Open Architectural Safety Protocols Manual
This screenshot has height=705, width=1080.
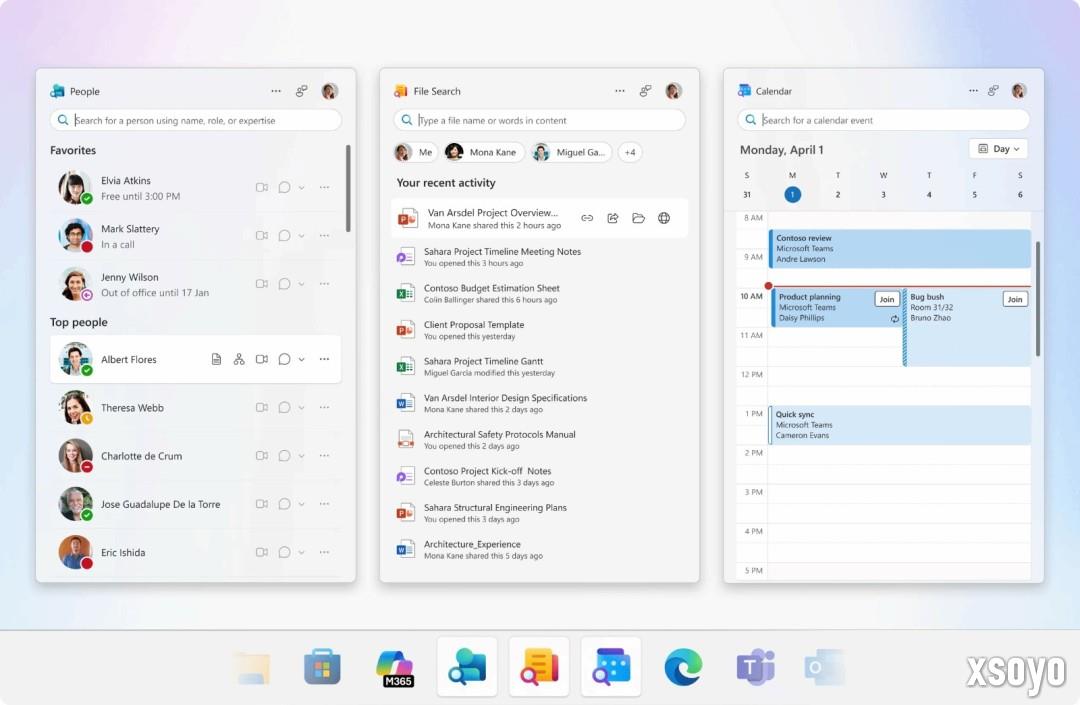click(x=539, y=440)
